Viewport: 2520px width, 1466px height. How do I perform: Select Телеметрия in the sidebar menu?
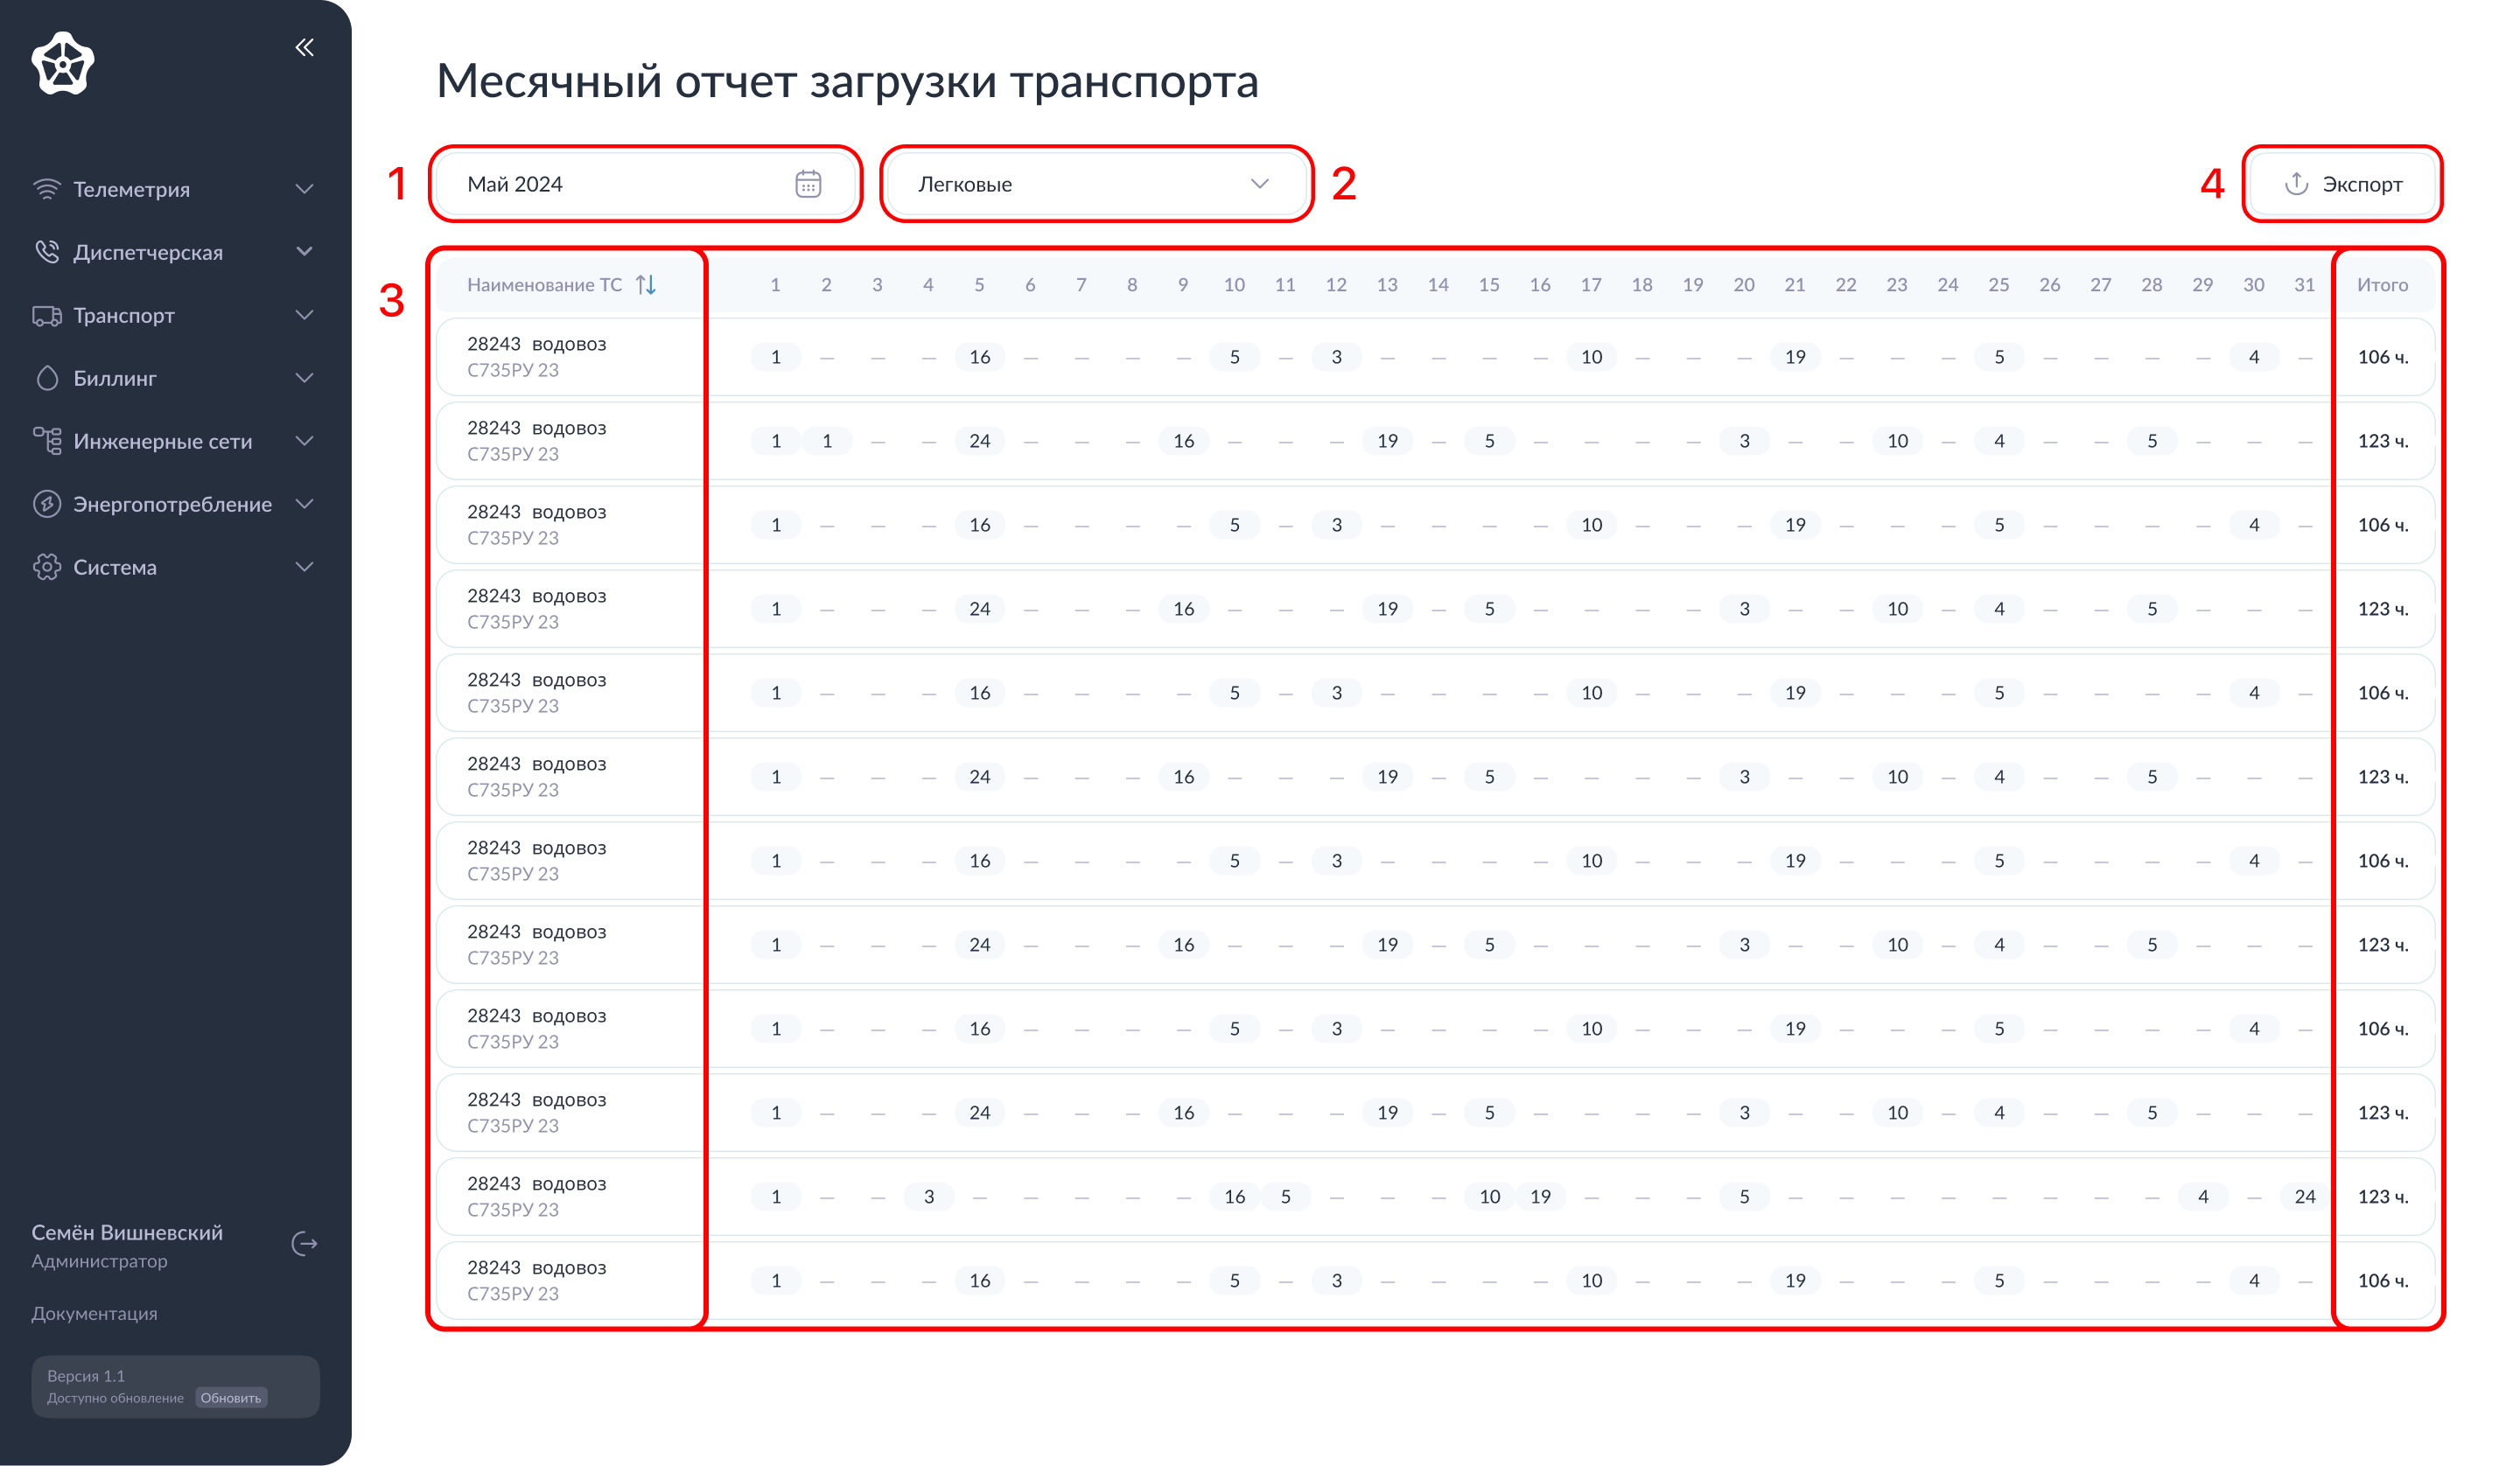pos(131,188)
